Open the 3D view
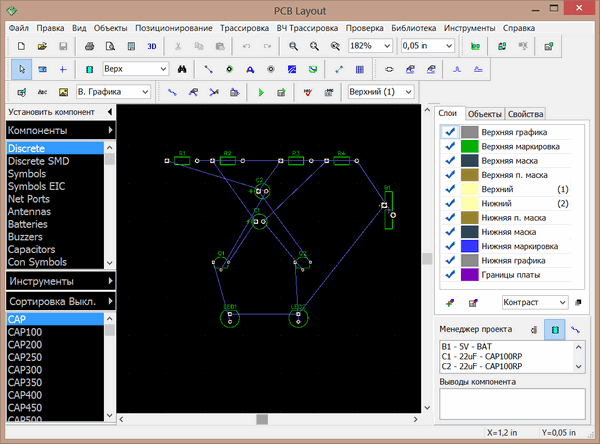Screen dimensions: 600x444 click(152, 46)
